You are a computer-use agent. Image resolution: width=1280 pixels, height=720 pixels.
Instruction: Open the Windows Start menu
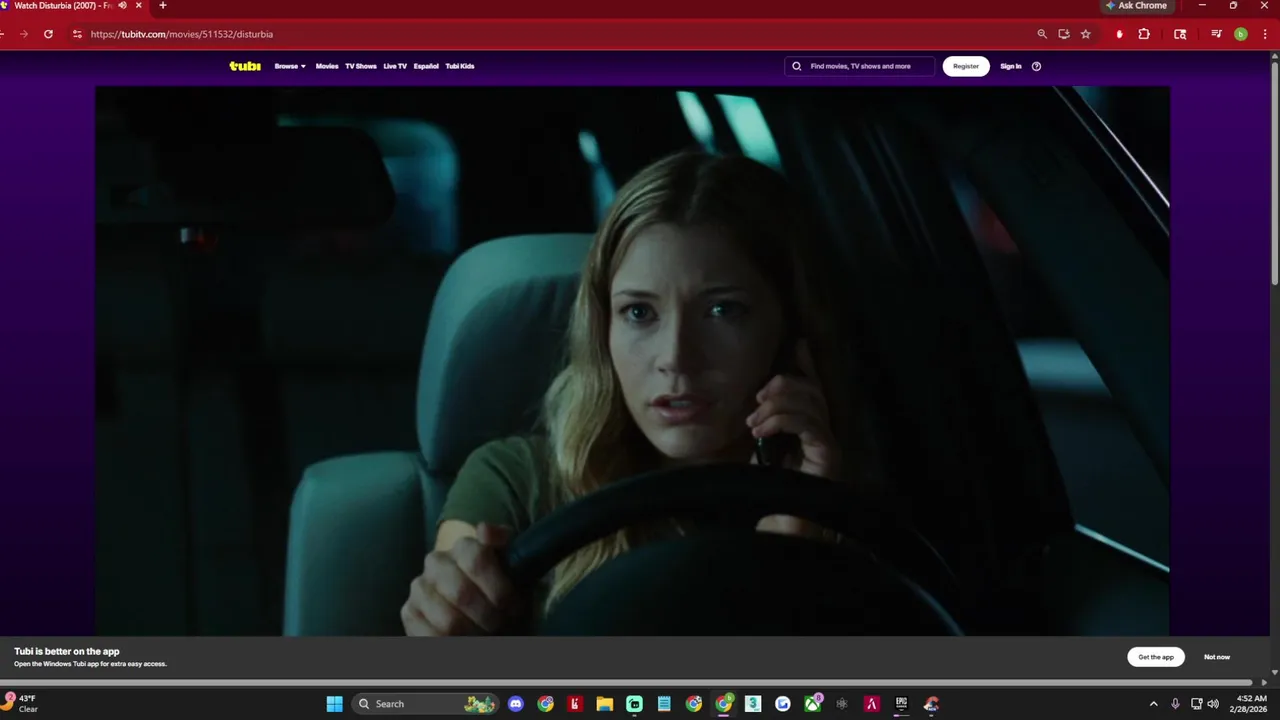pos(334,704)
